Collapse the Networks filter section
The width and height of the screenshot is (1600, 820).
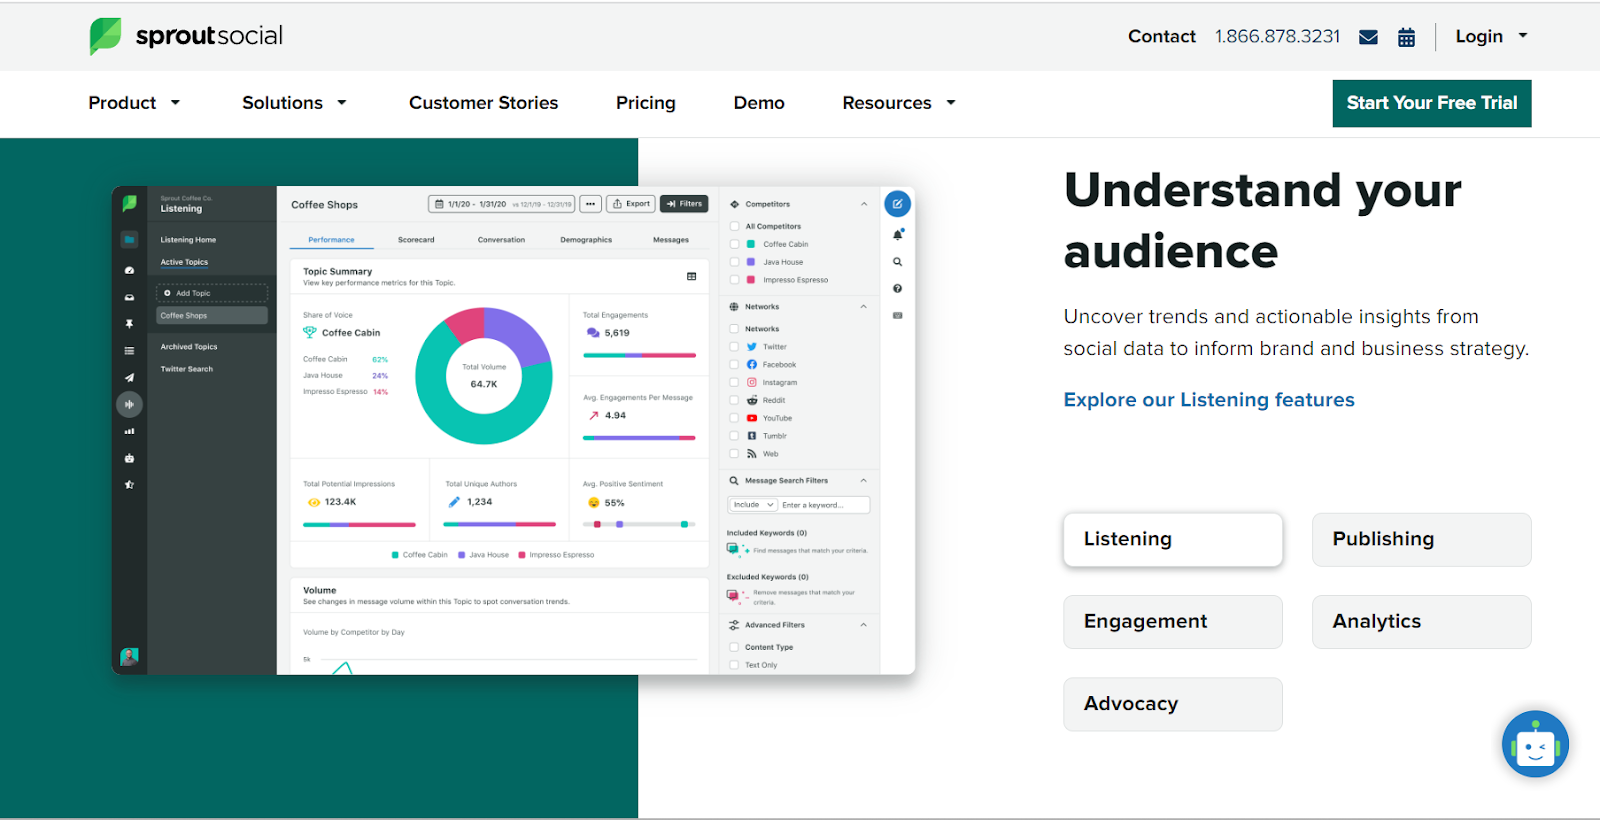pos(864,307)
